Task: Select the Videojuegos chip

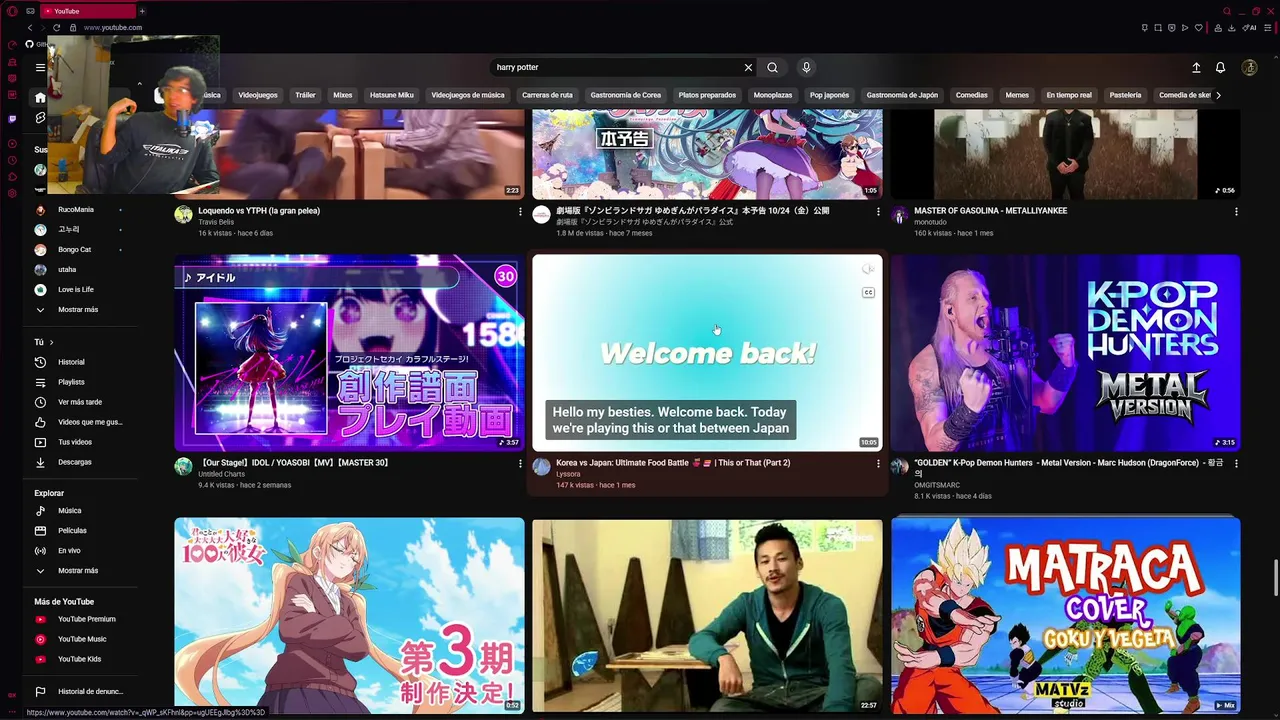Action: 258,95
